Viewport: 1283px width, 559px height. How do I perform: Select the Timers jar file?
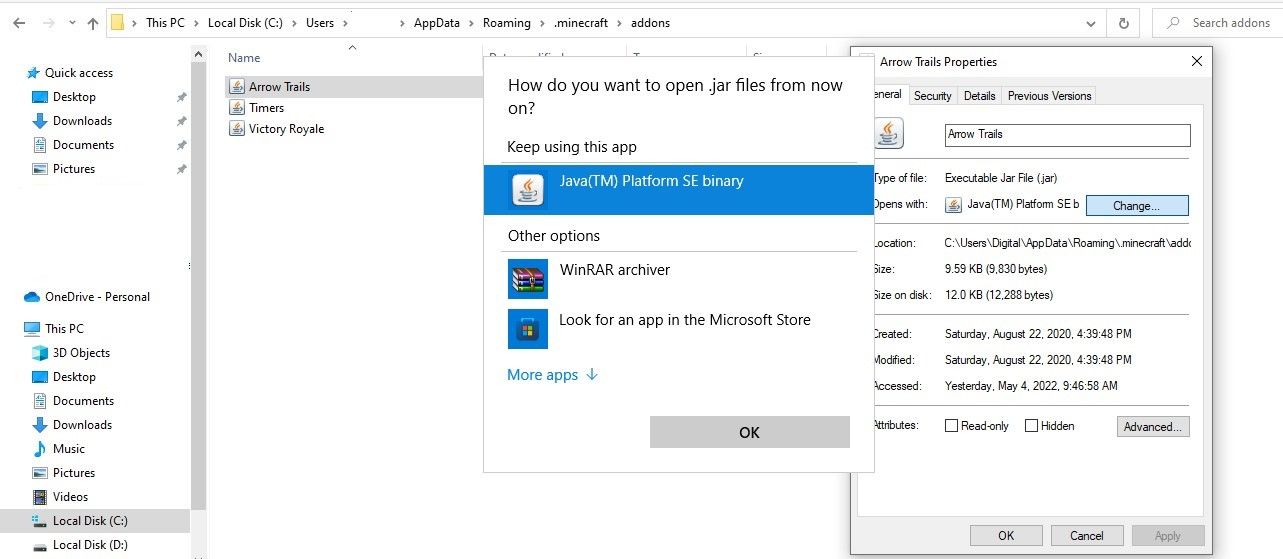point(266,108)
